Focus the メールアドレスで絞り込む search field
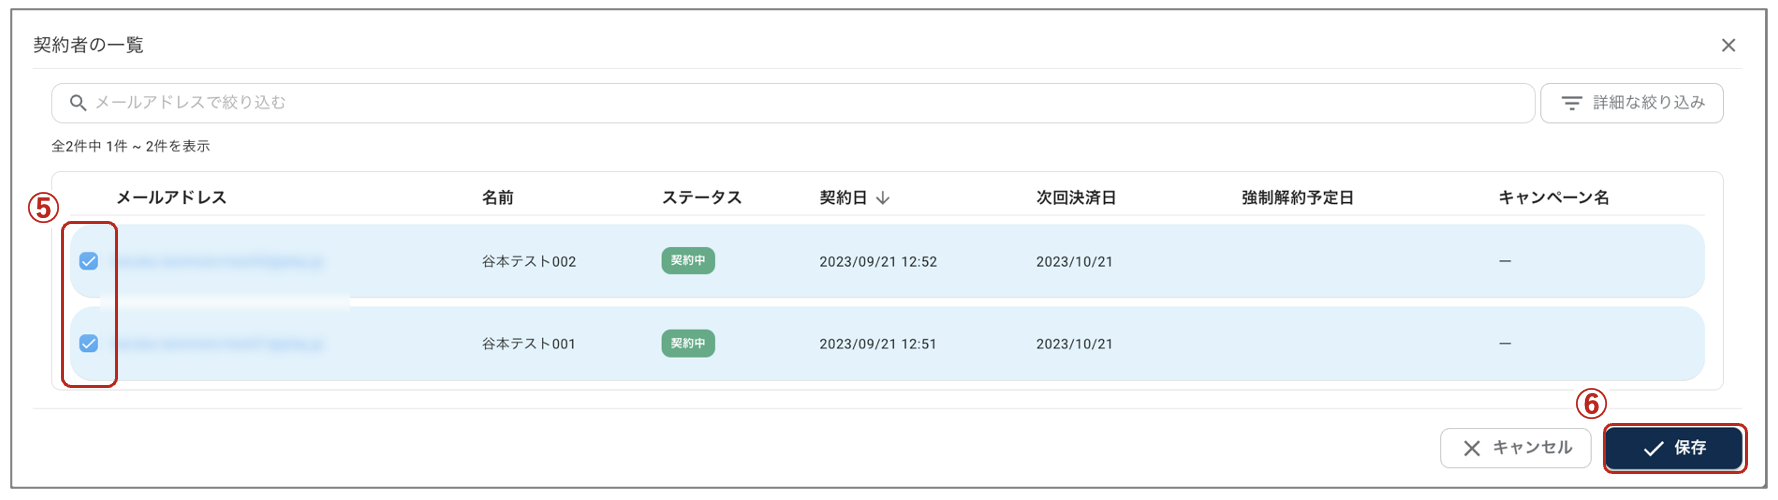The height and width of the screenshot is (500, 1778). (793, 103)
